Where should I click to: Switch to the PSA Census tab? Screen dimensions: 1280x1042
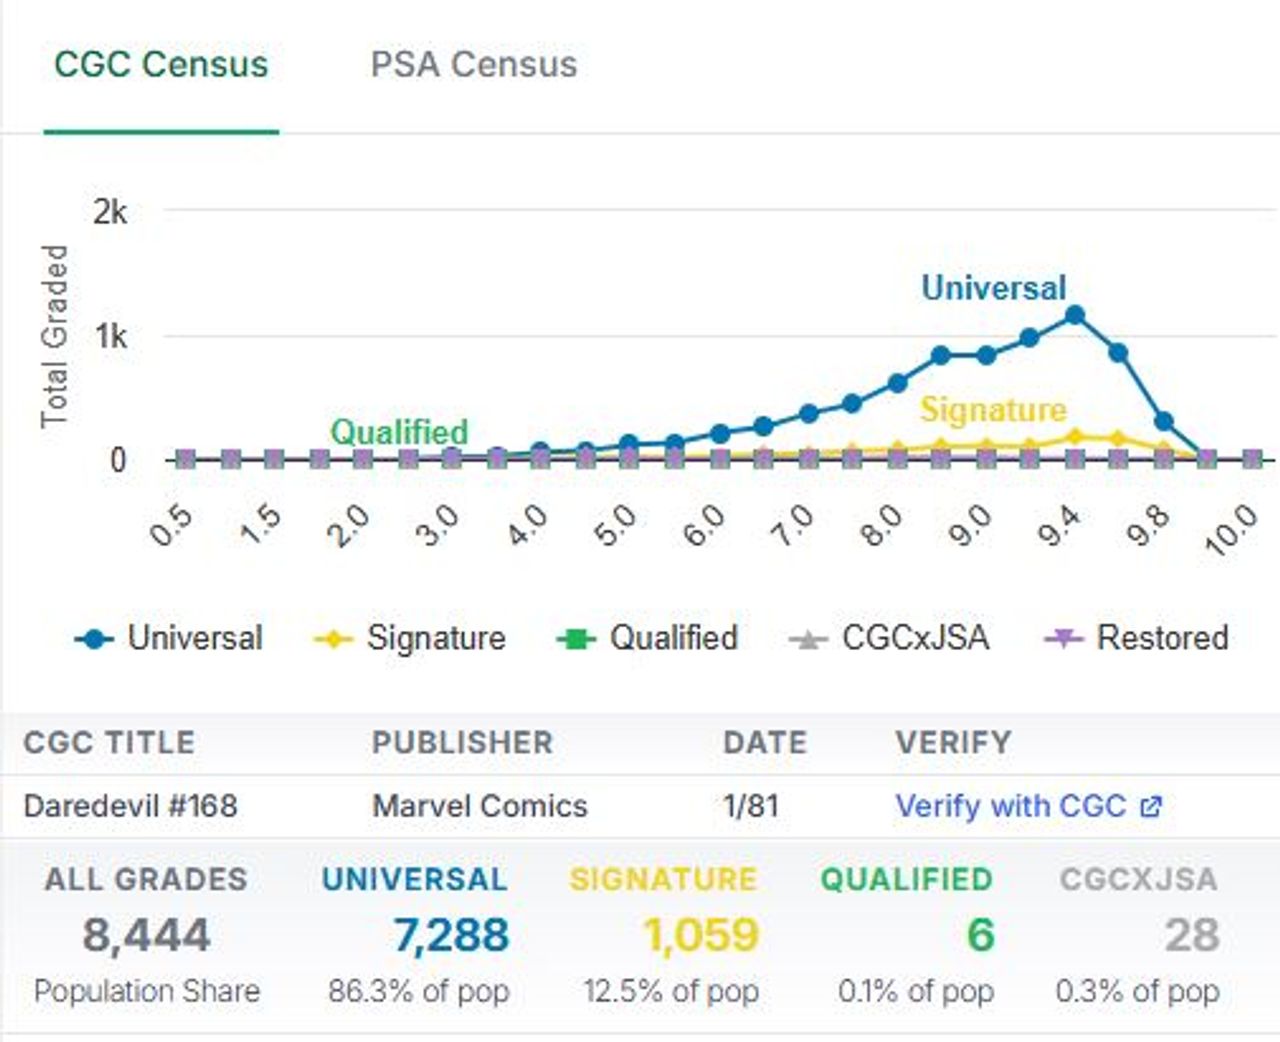pyautogui.click(x=473, y=65)
